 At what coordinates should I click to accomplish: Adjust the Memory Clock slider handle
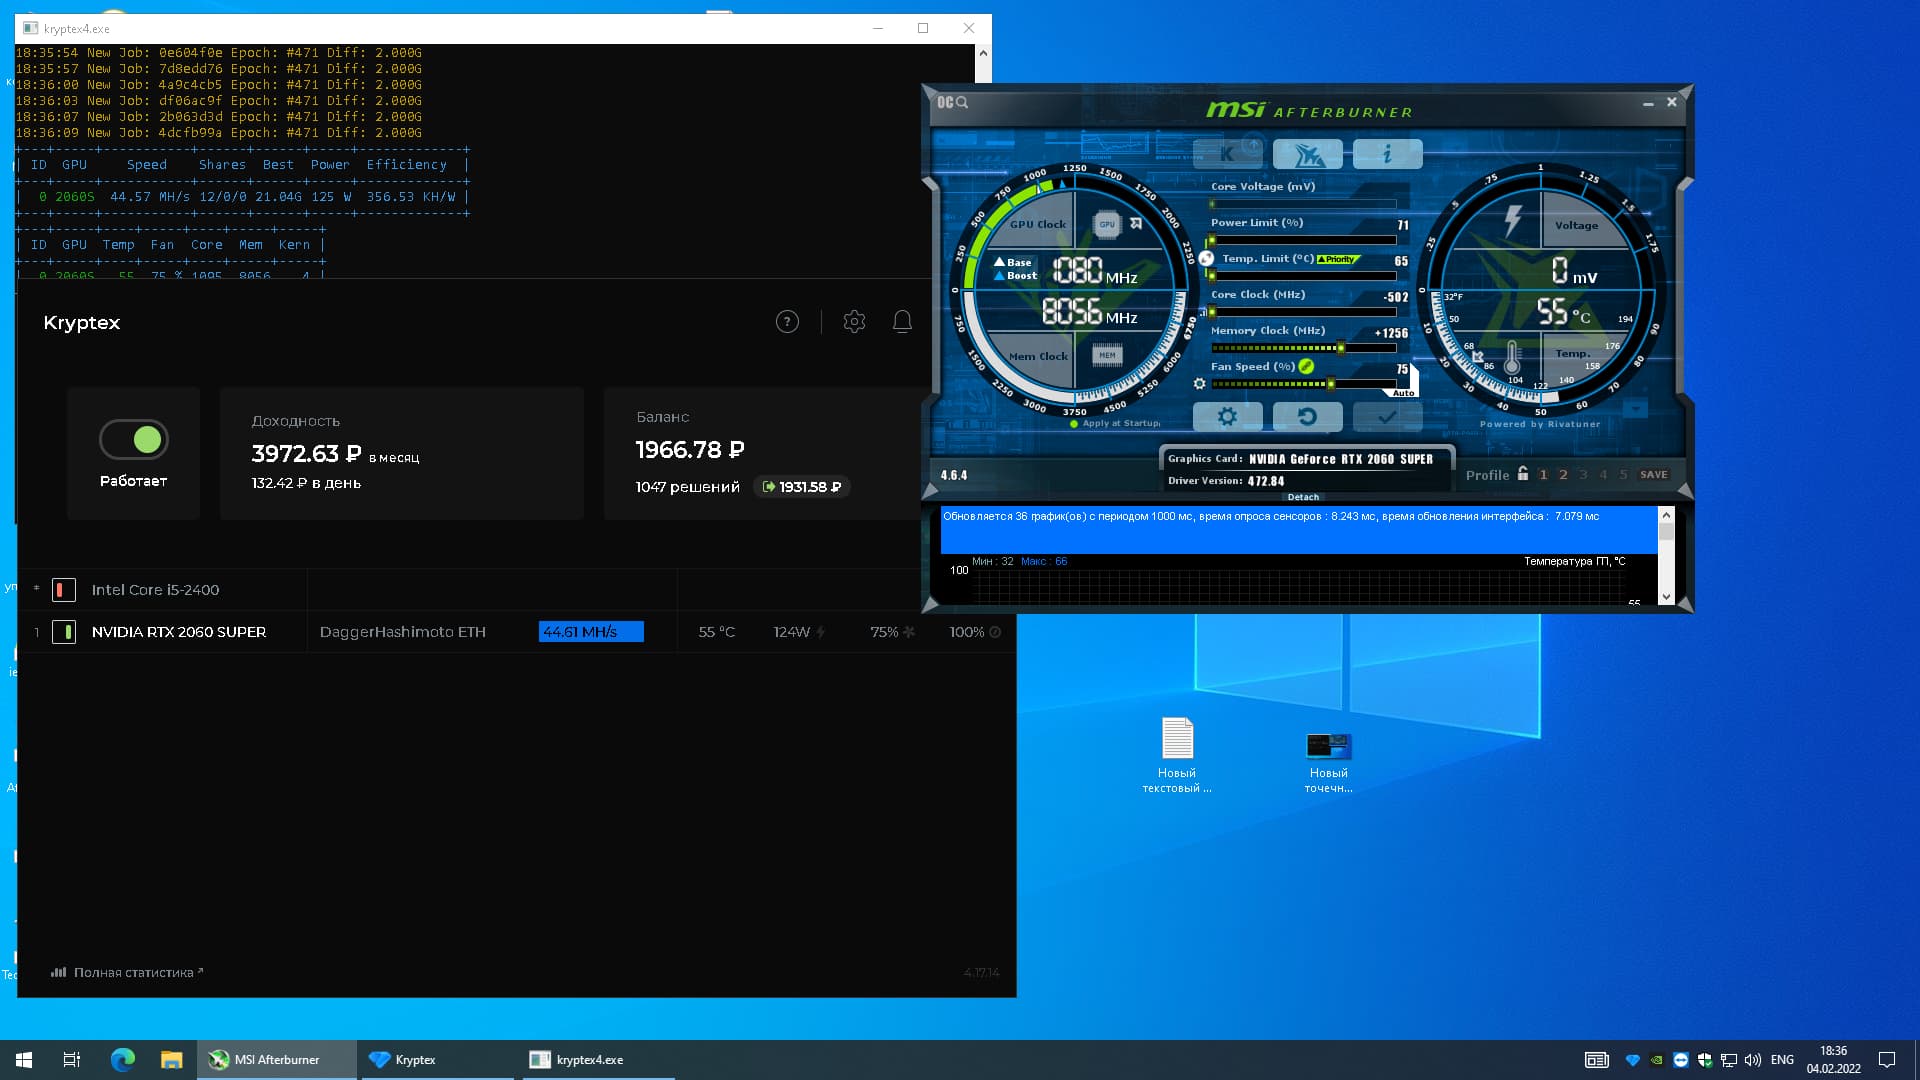pos(1341,348)
